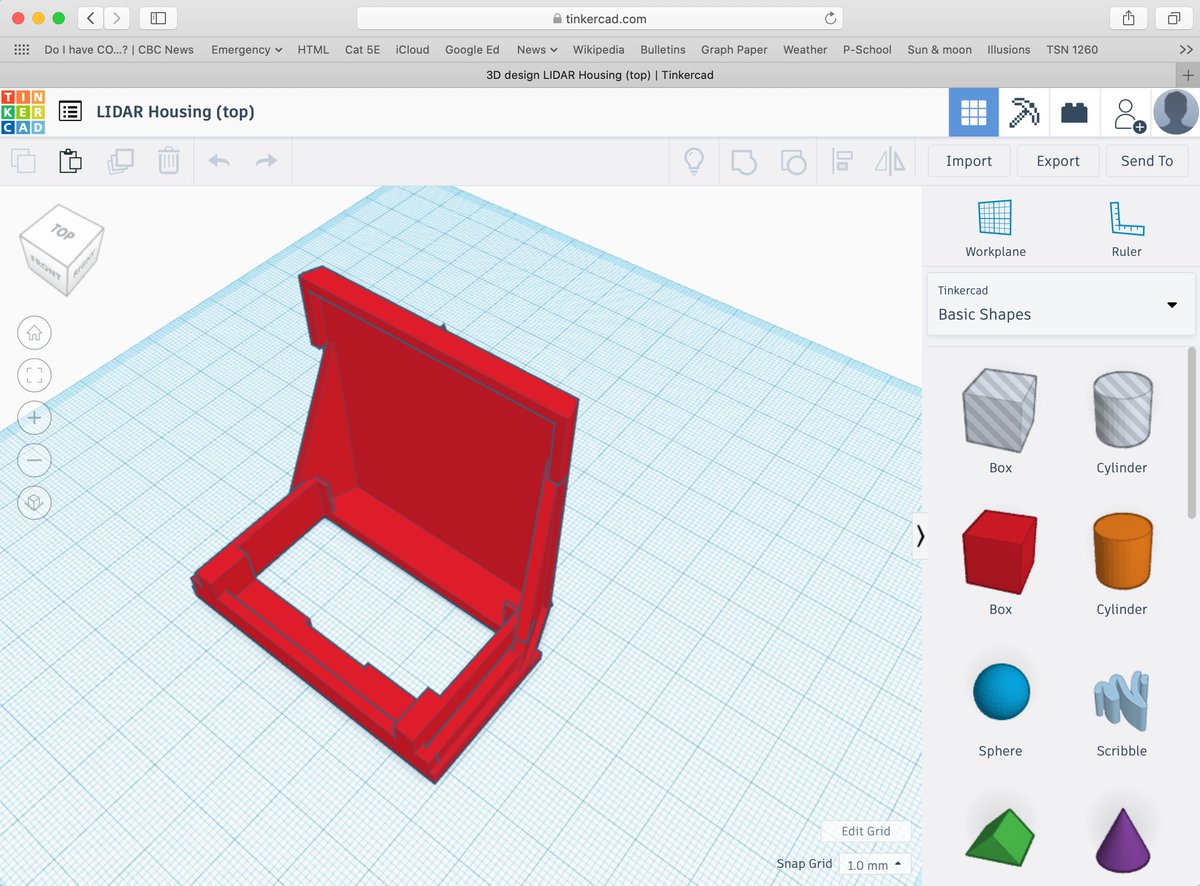Click the Duplicate and repeat icon
Screen dimensions: 1200x886
coord(120,161)
